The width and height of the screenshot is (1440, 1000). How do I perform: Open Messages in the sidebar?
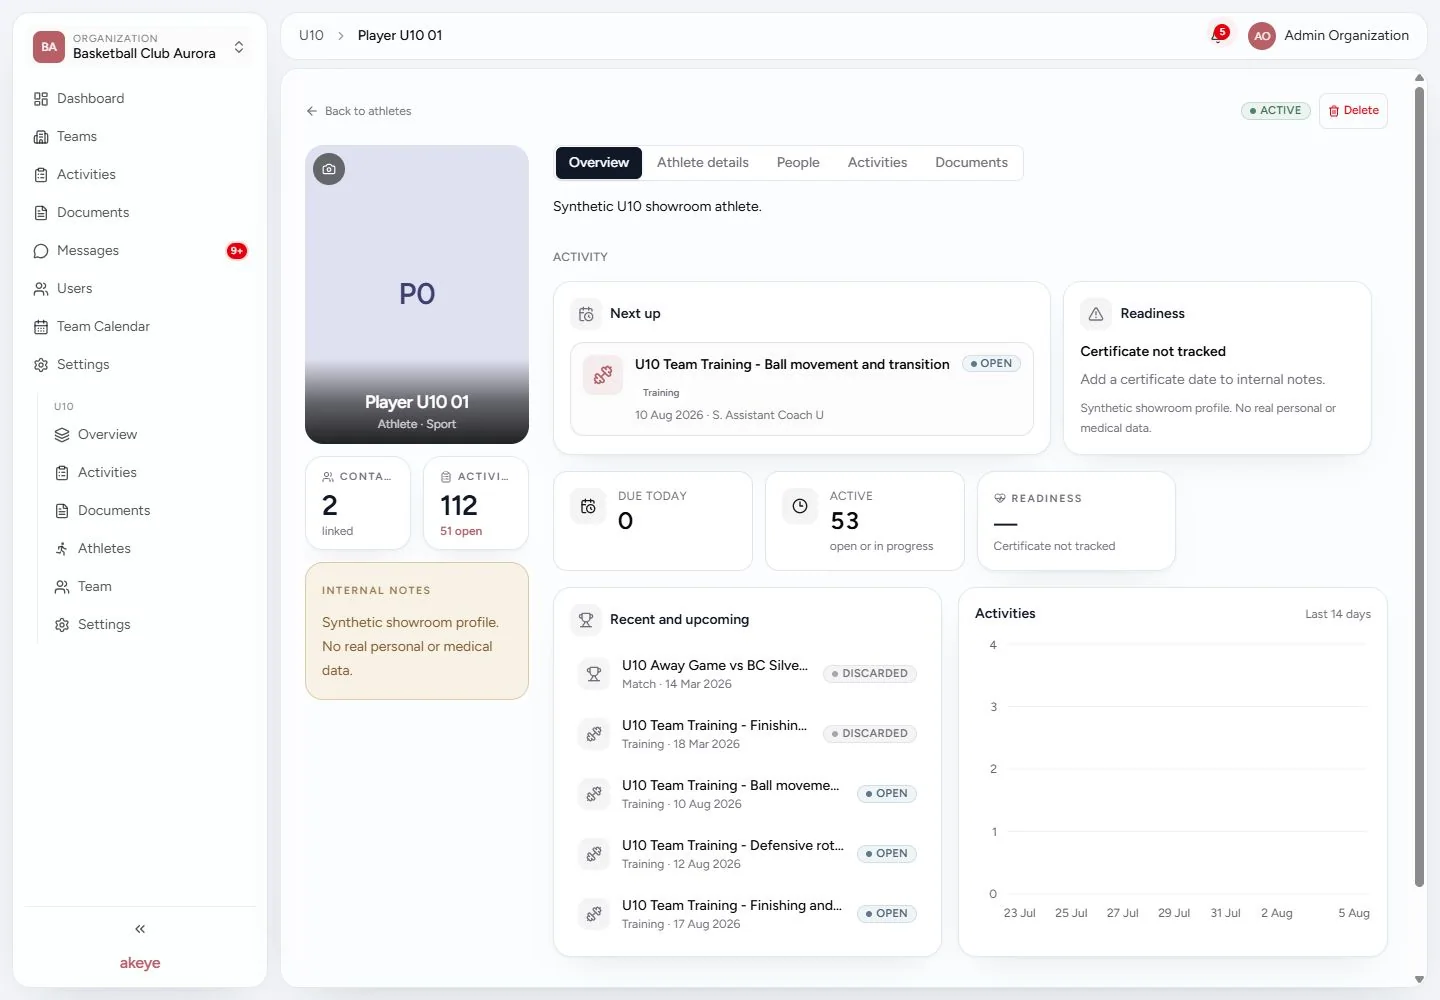(140, 251)
